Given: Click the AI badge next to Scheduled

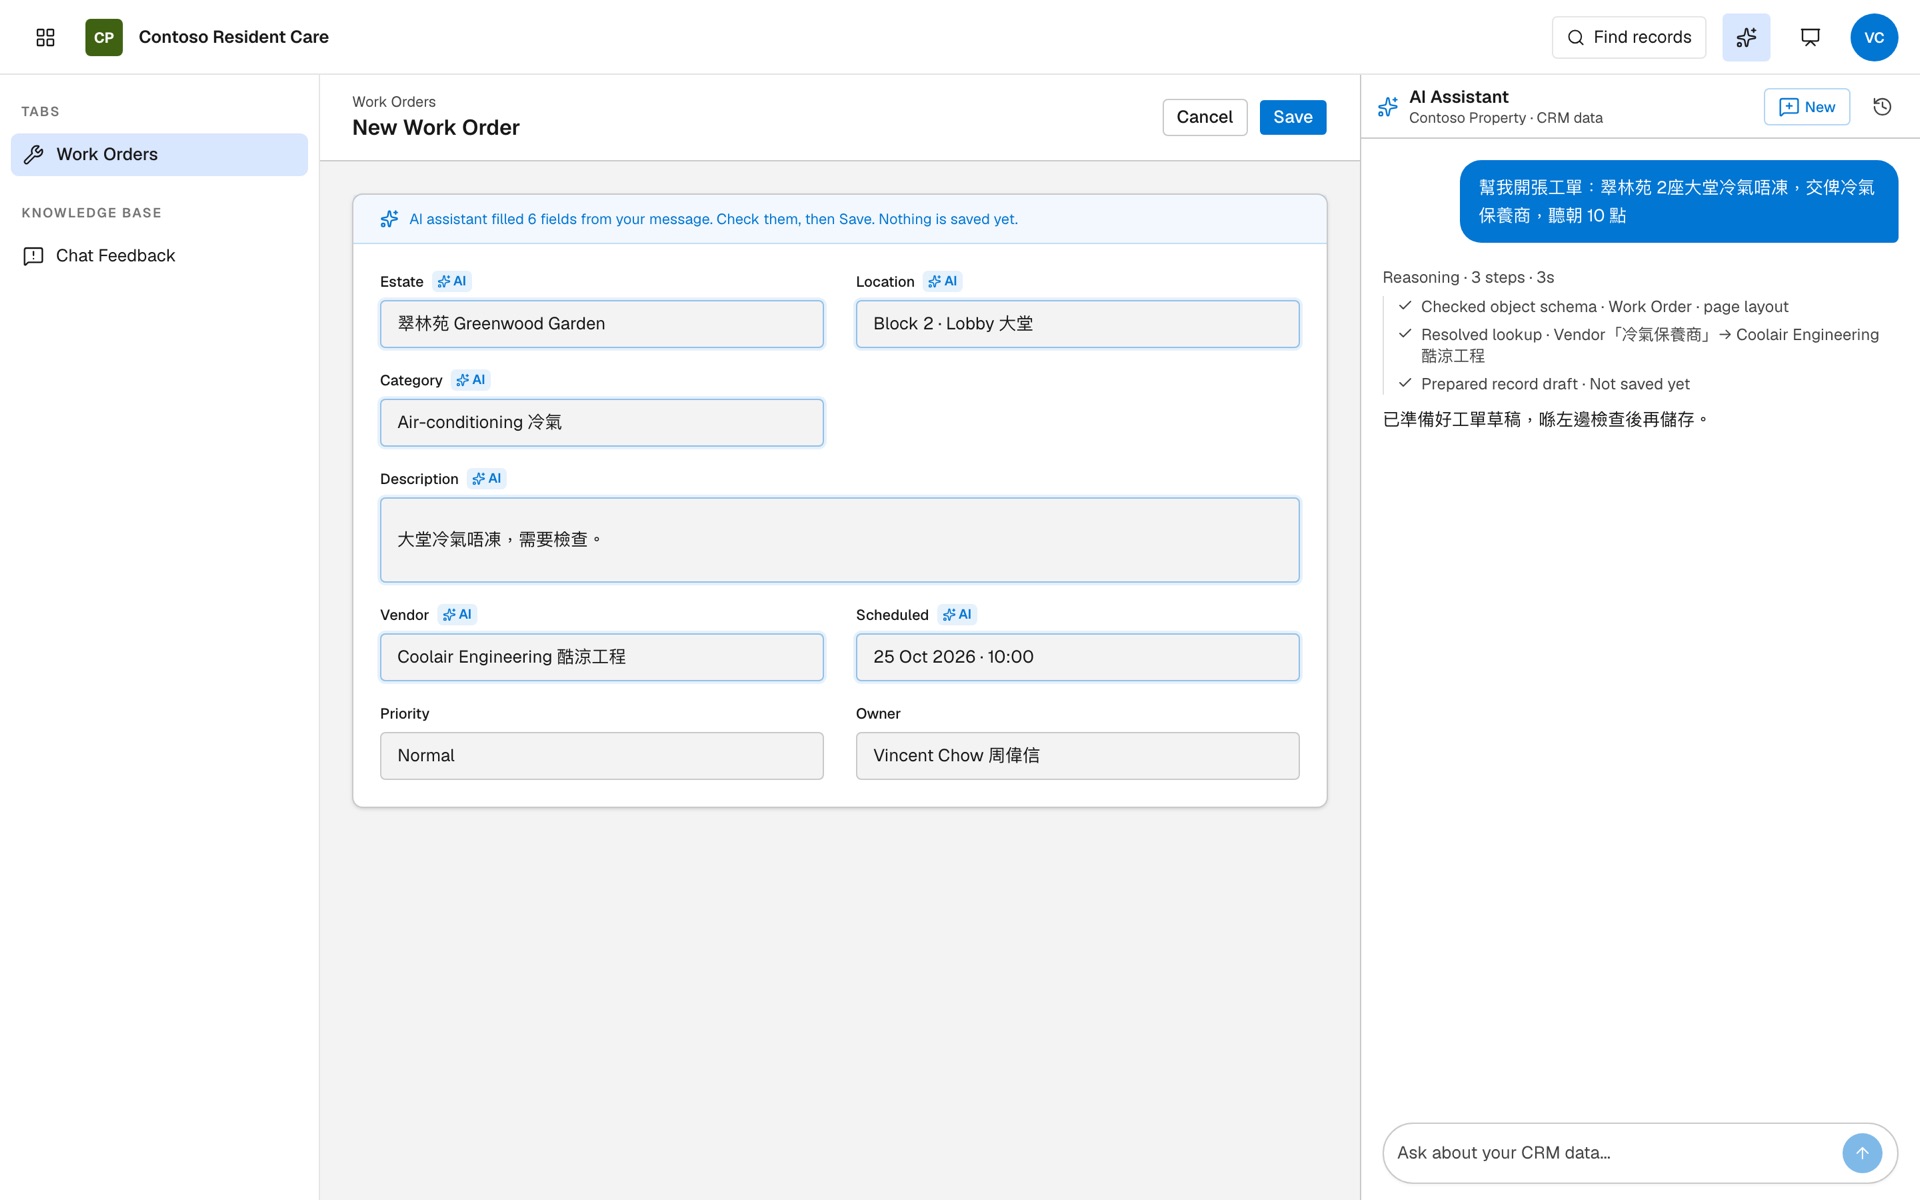Looking at the screenshot, I should tap(957, 614).
